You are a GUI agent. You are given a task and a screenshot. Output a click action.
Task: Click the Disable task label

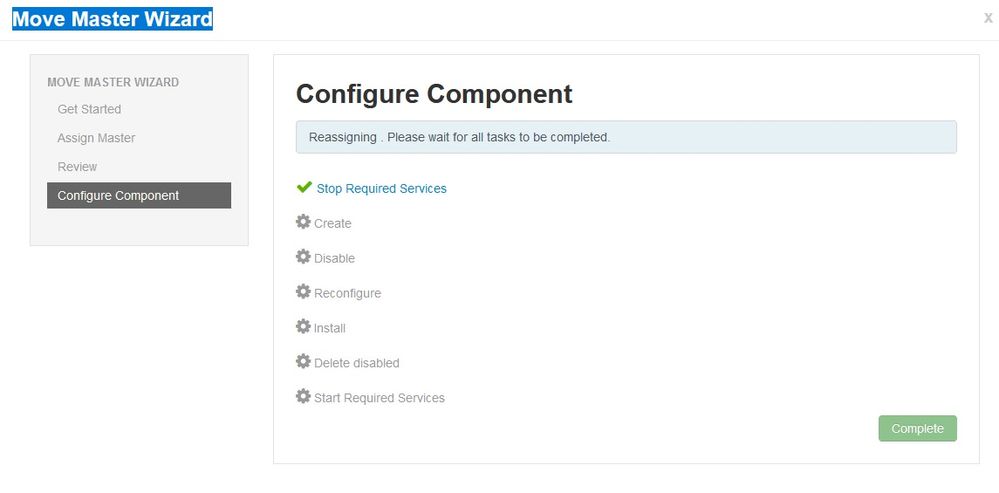point(334,259)
